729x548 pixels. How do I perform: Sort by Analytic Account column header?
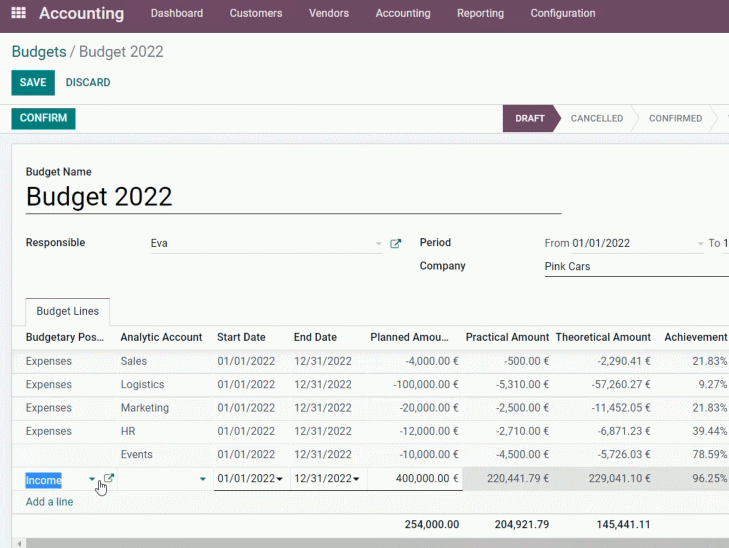pos(161,337)
